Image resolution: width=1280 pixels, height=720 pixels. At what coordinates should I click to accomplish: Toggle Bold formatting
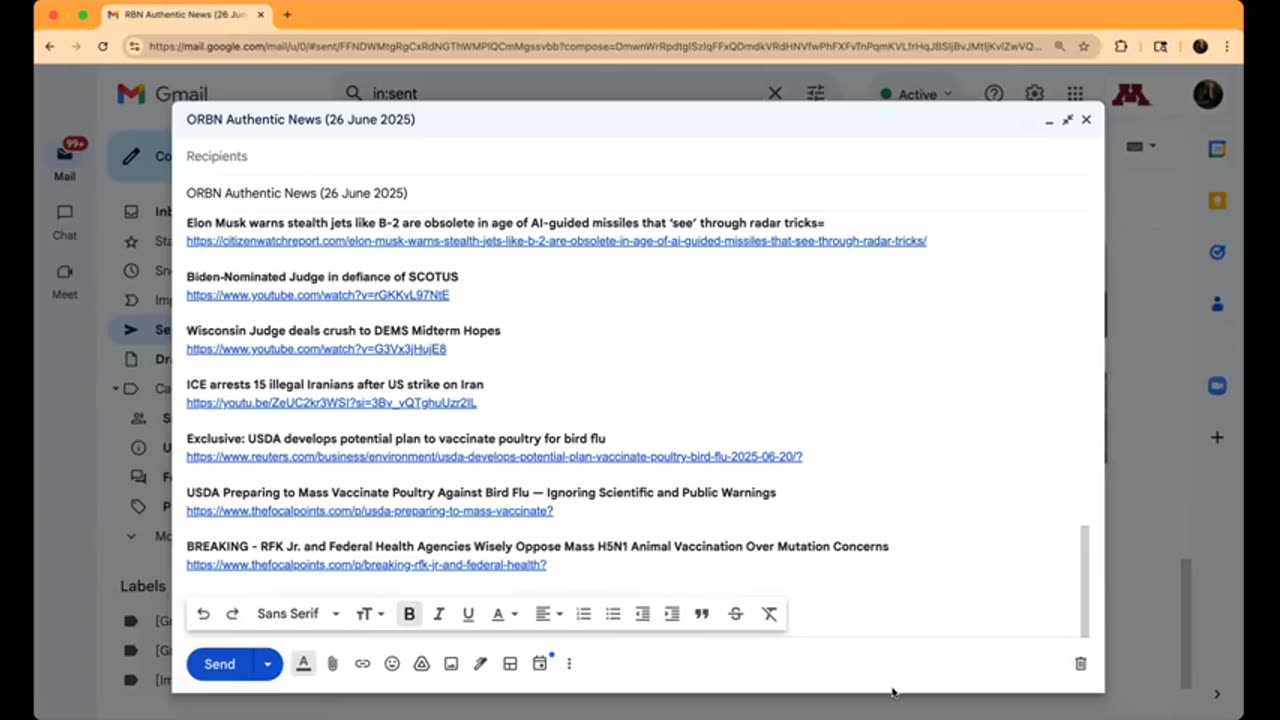409,614
